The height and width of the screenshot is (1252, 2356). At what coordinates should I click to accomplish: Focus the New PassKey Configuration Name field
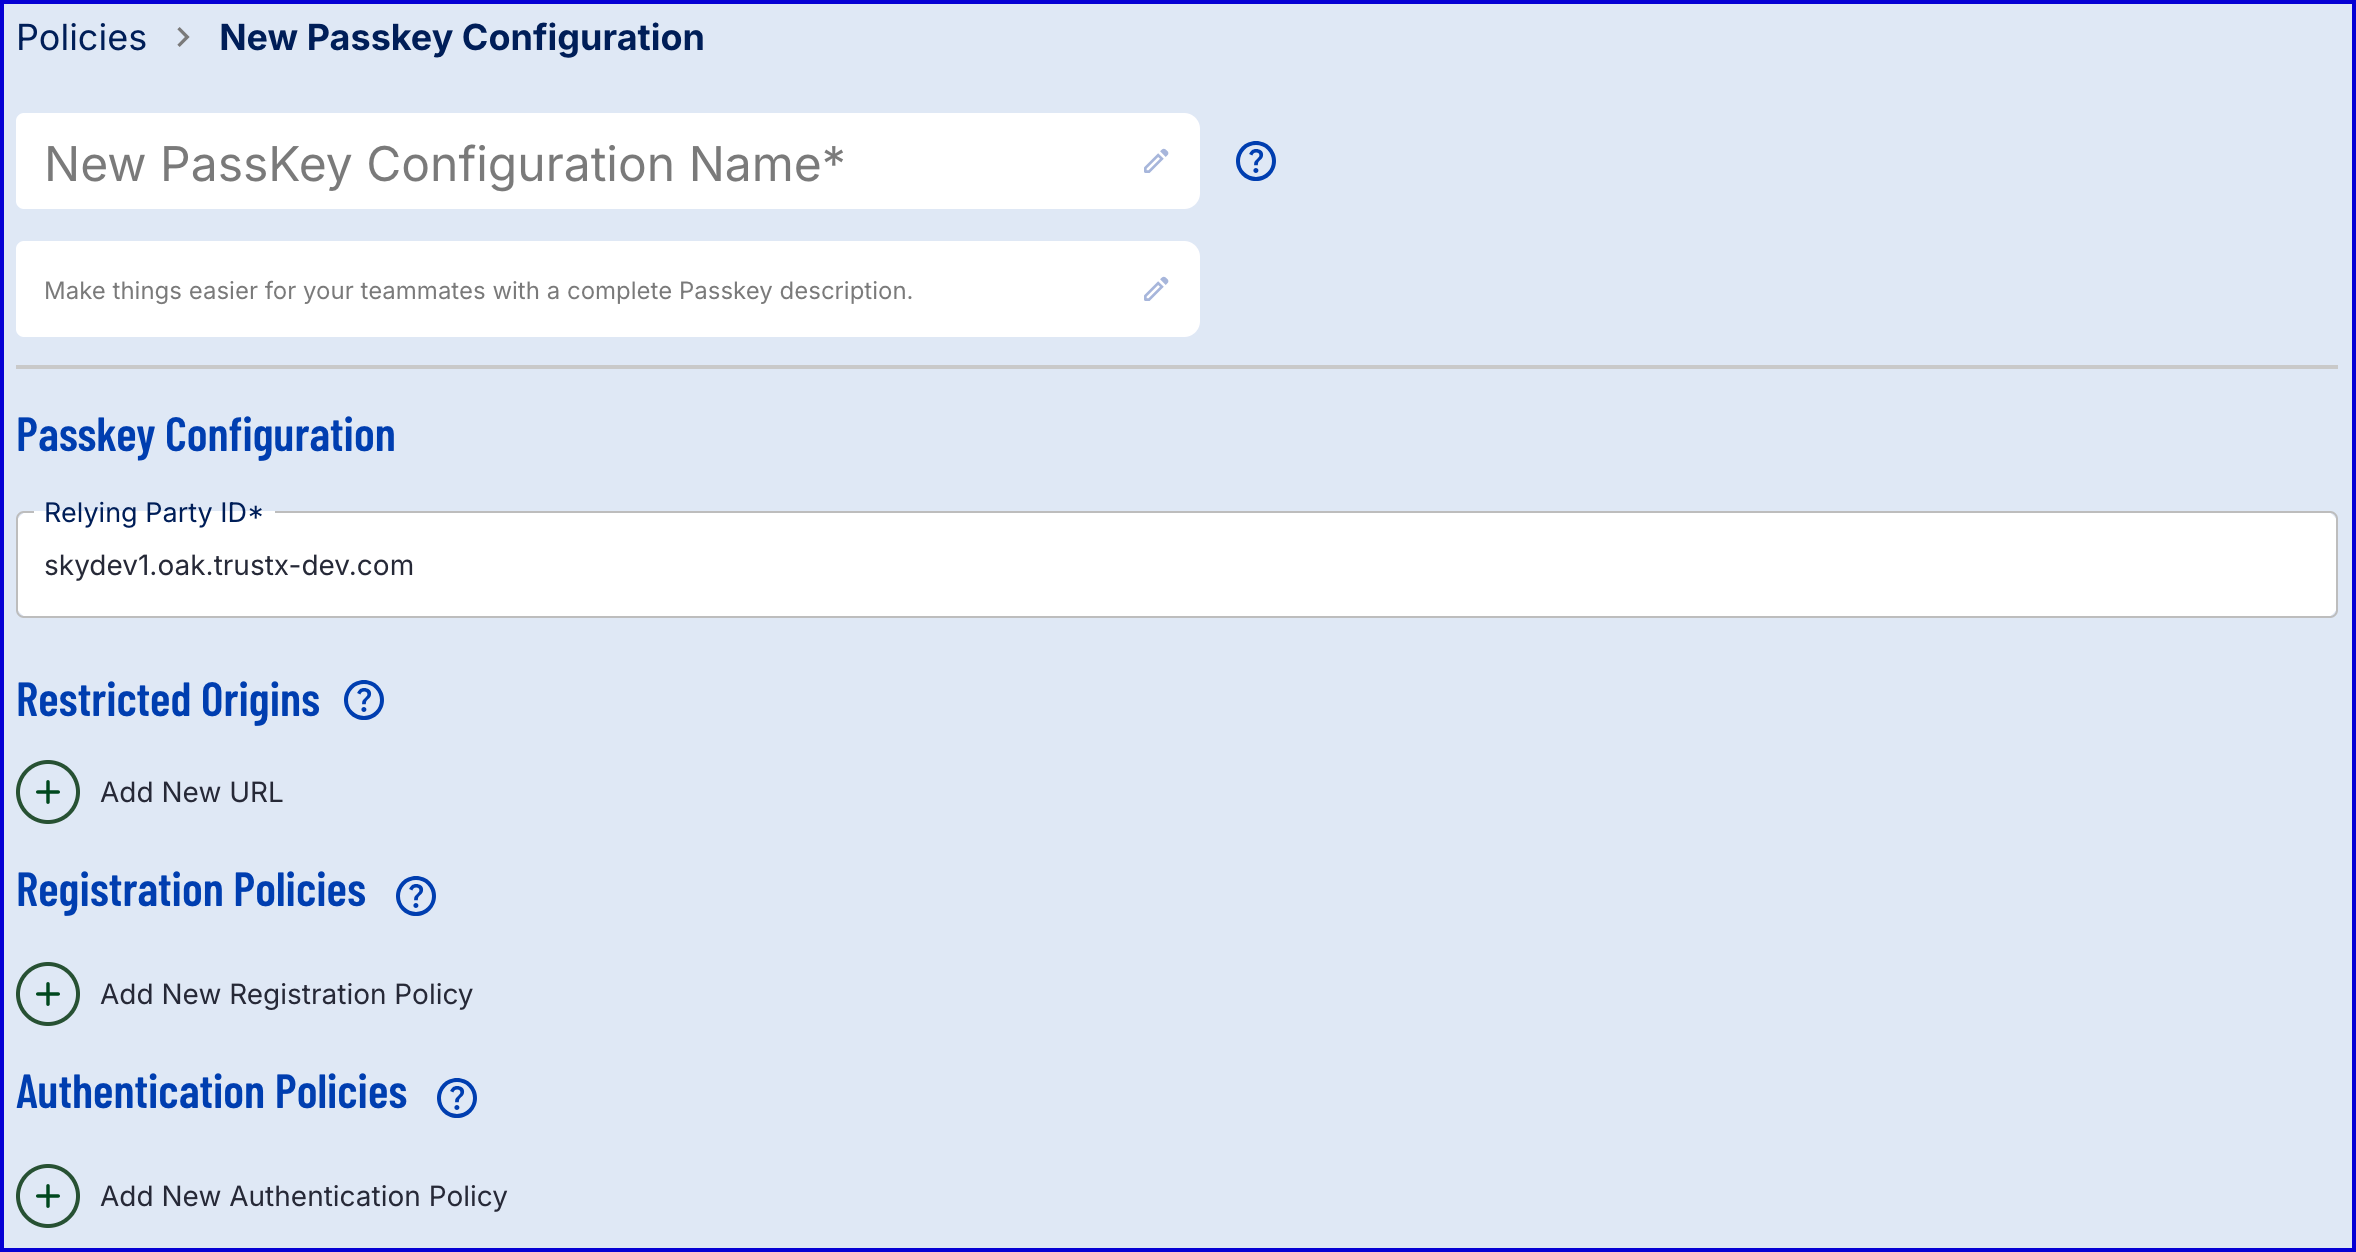pyautogui.click(x=580, y=163)
